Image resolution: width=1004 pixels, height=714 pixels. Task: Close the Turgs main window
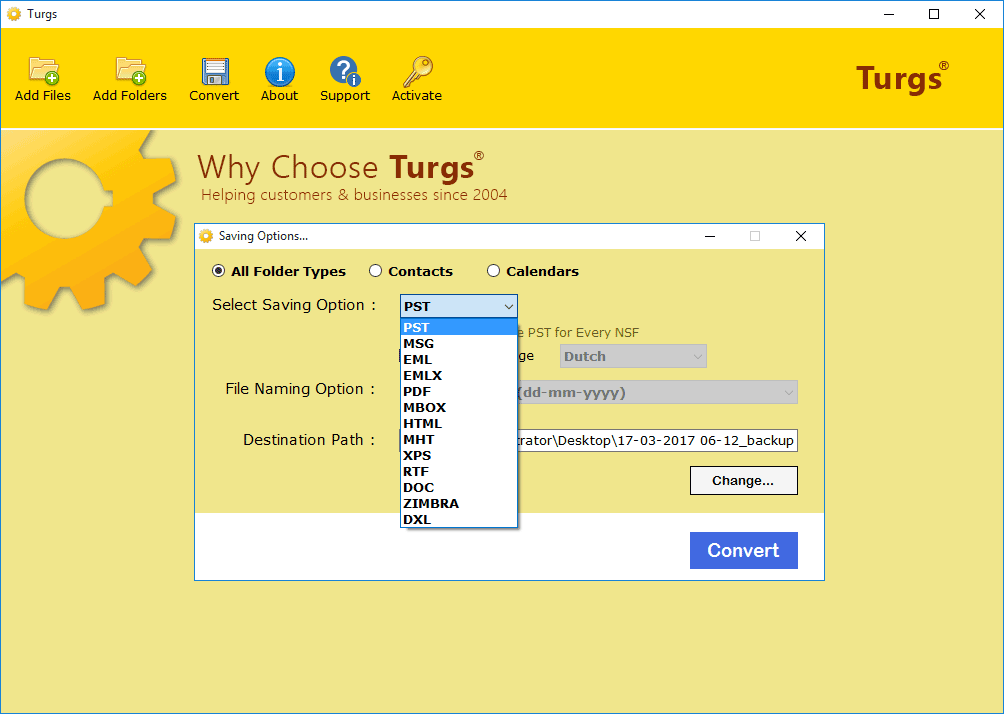pos(980,14)
